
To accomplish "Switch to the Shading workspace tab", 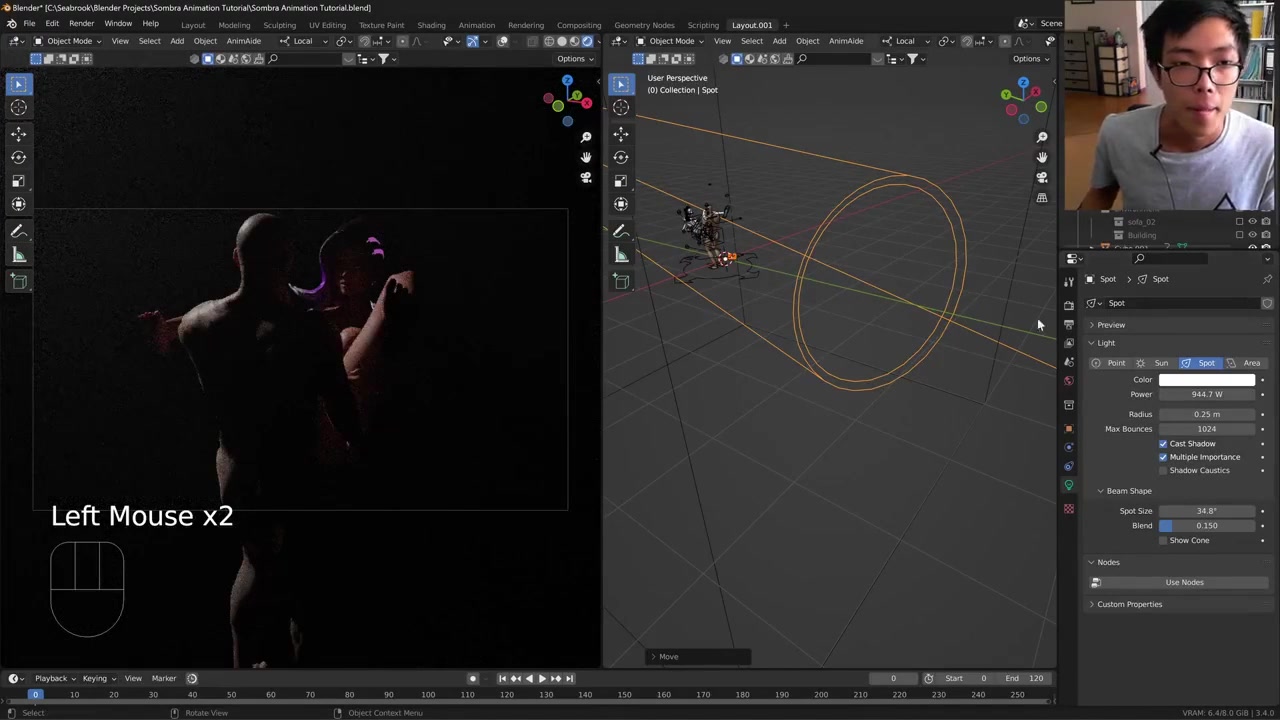I will (x=431, y=25).
